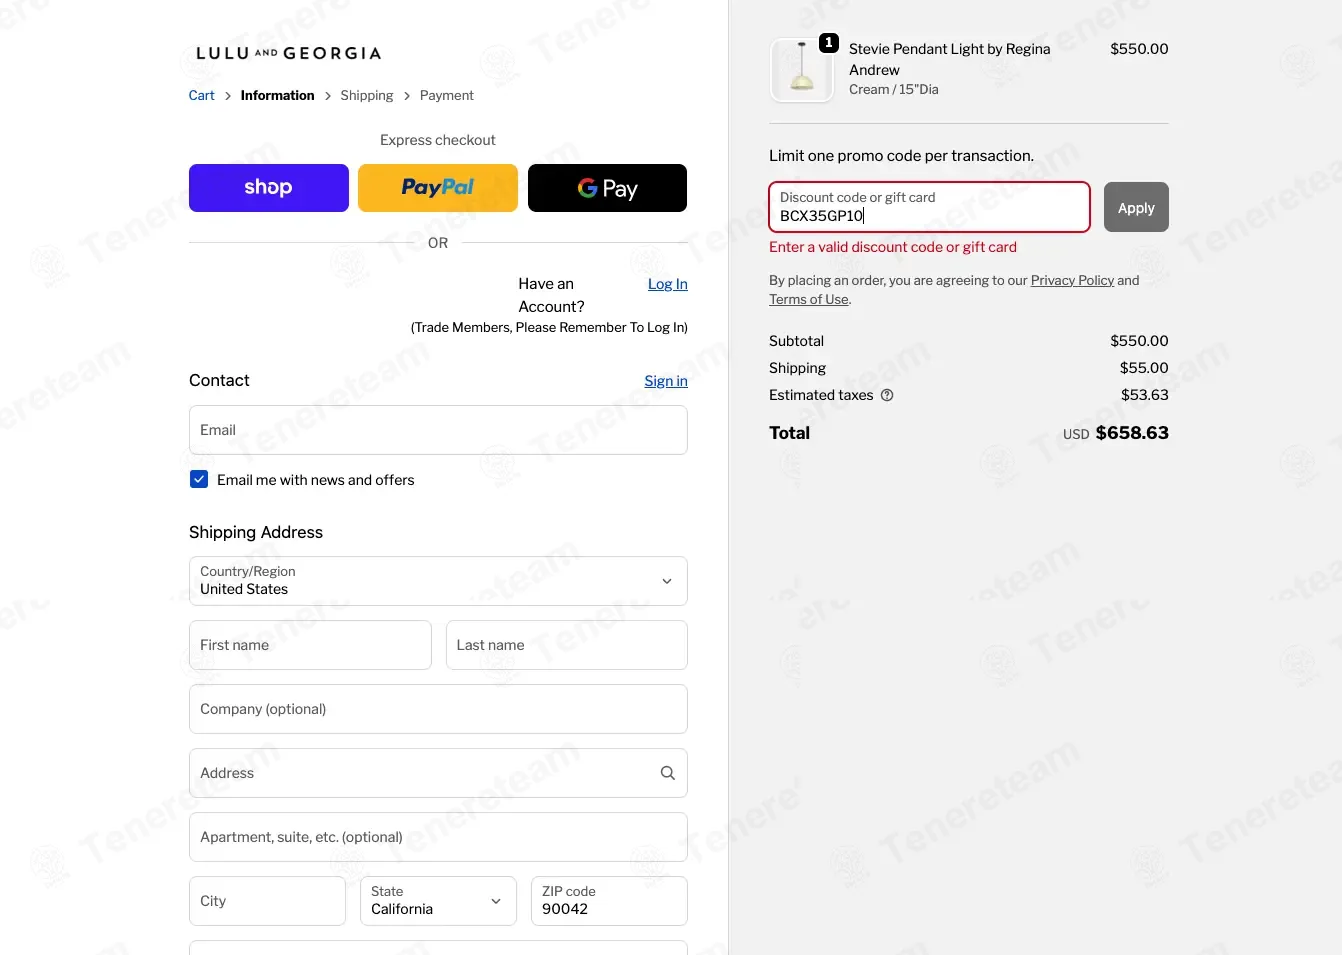
Task: Click the Log In link
Action: pos(668,284)
